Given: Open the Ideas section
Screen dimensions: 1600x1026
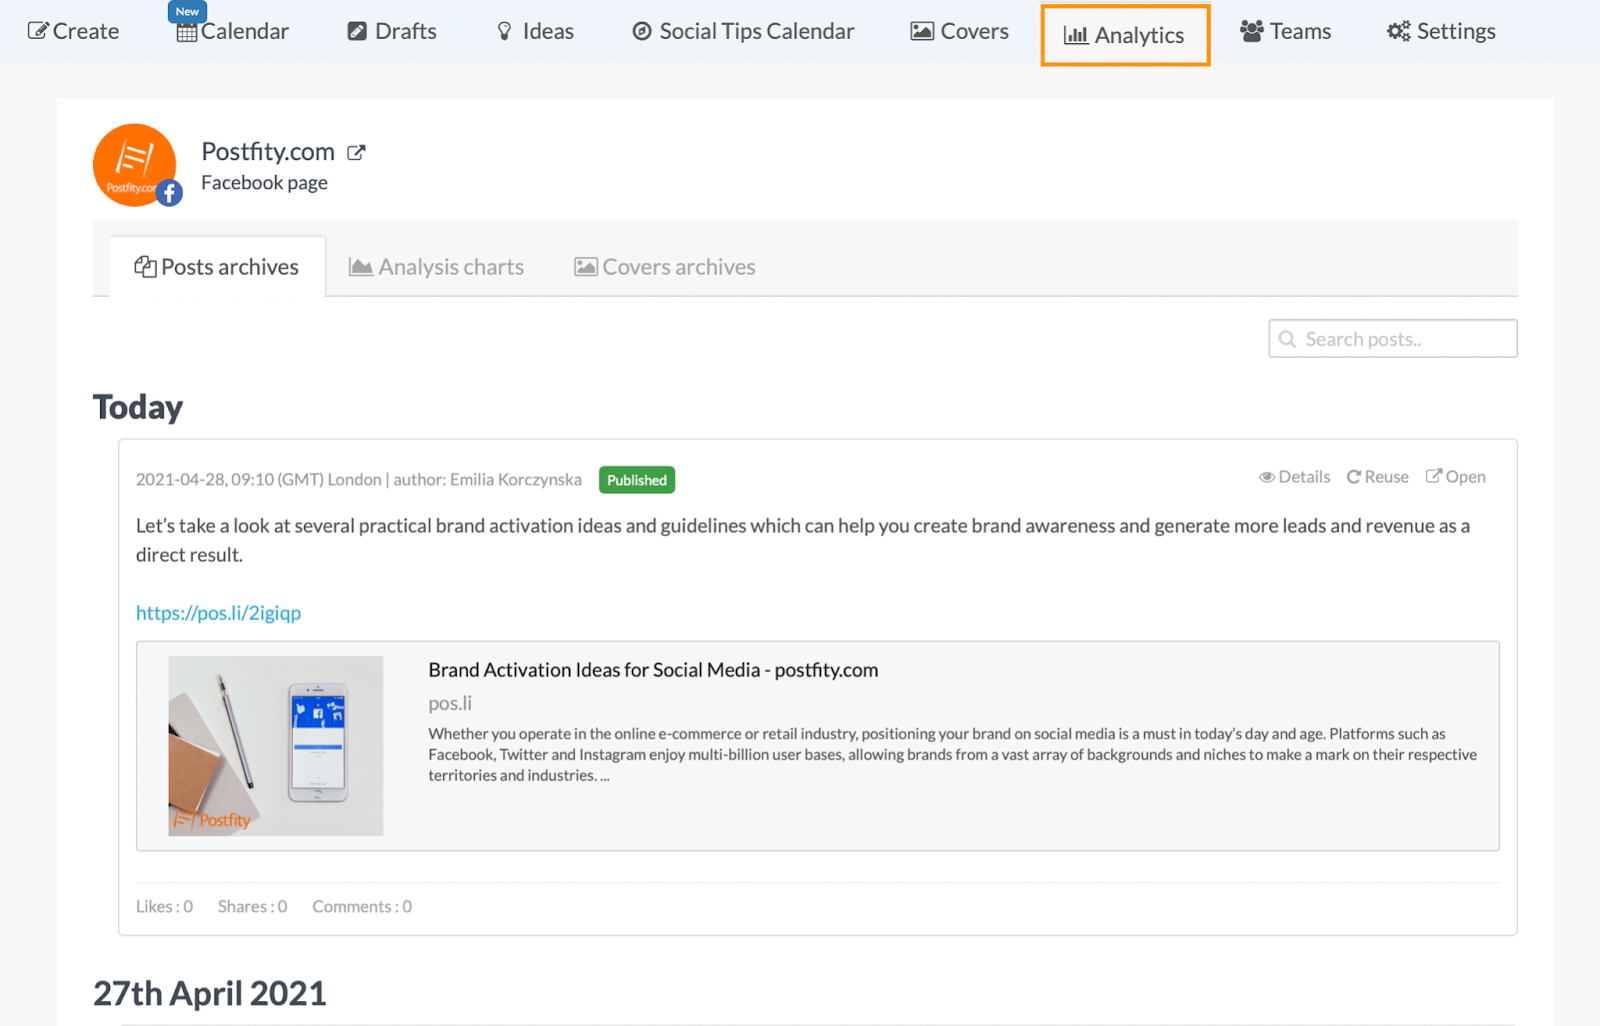Looking at the screenshot, I should click(x=535, y=31).
